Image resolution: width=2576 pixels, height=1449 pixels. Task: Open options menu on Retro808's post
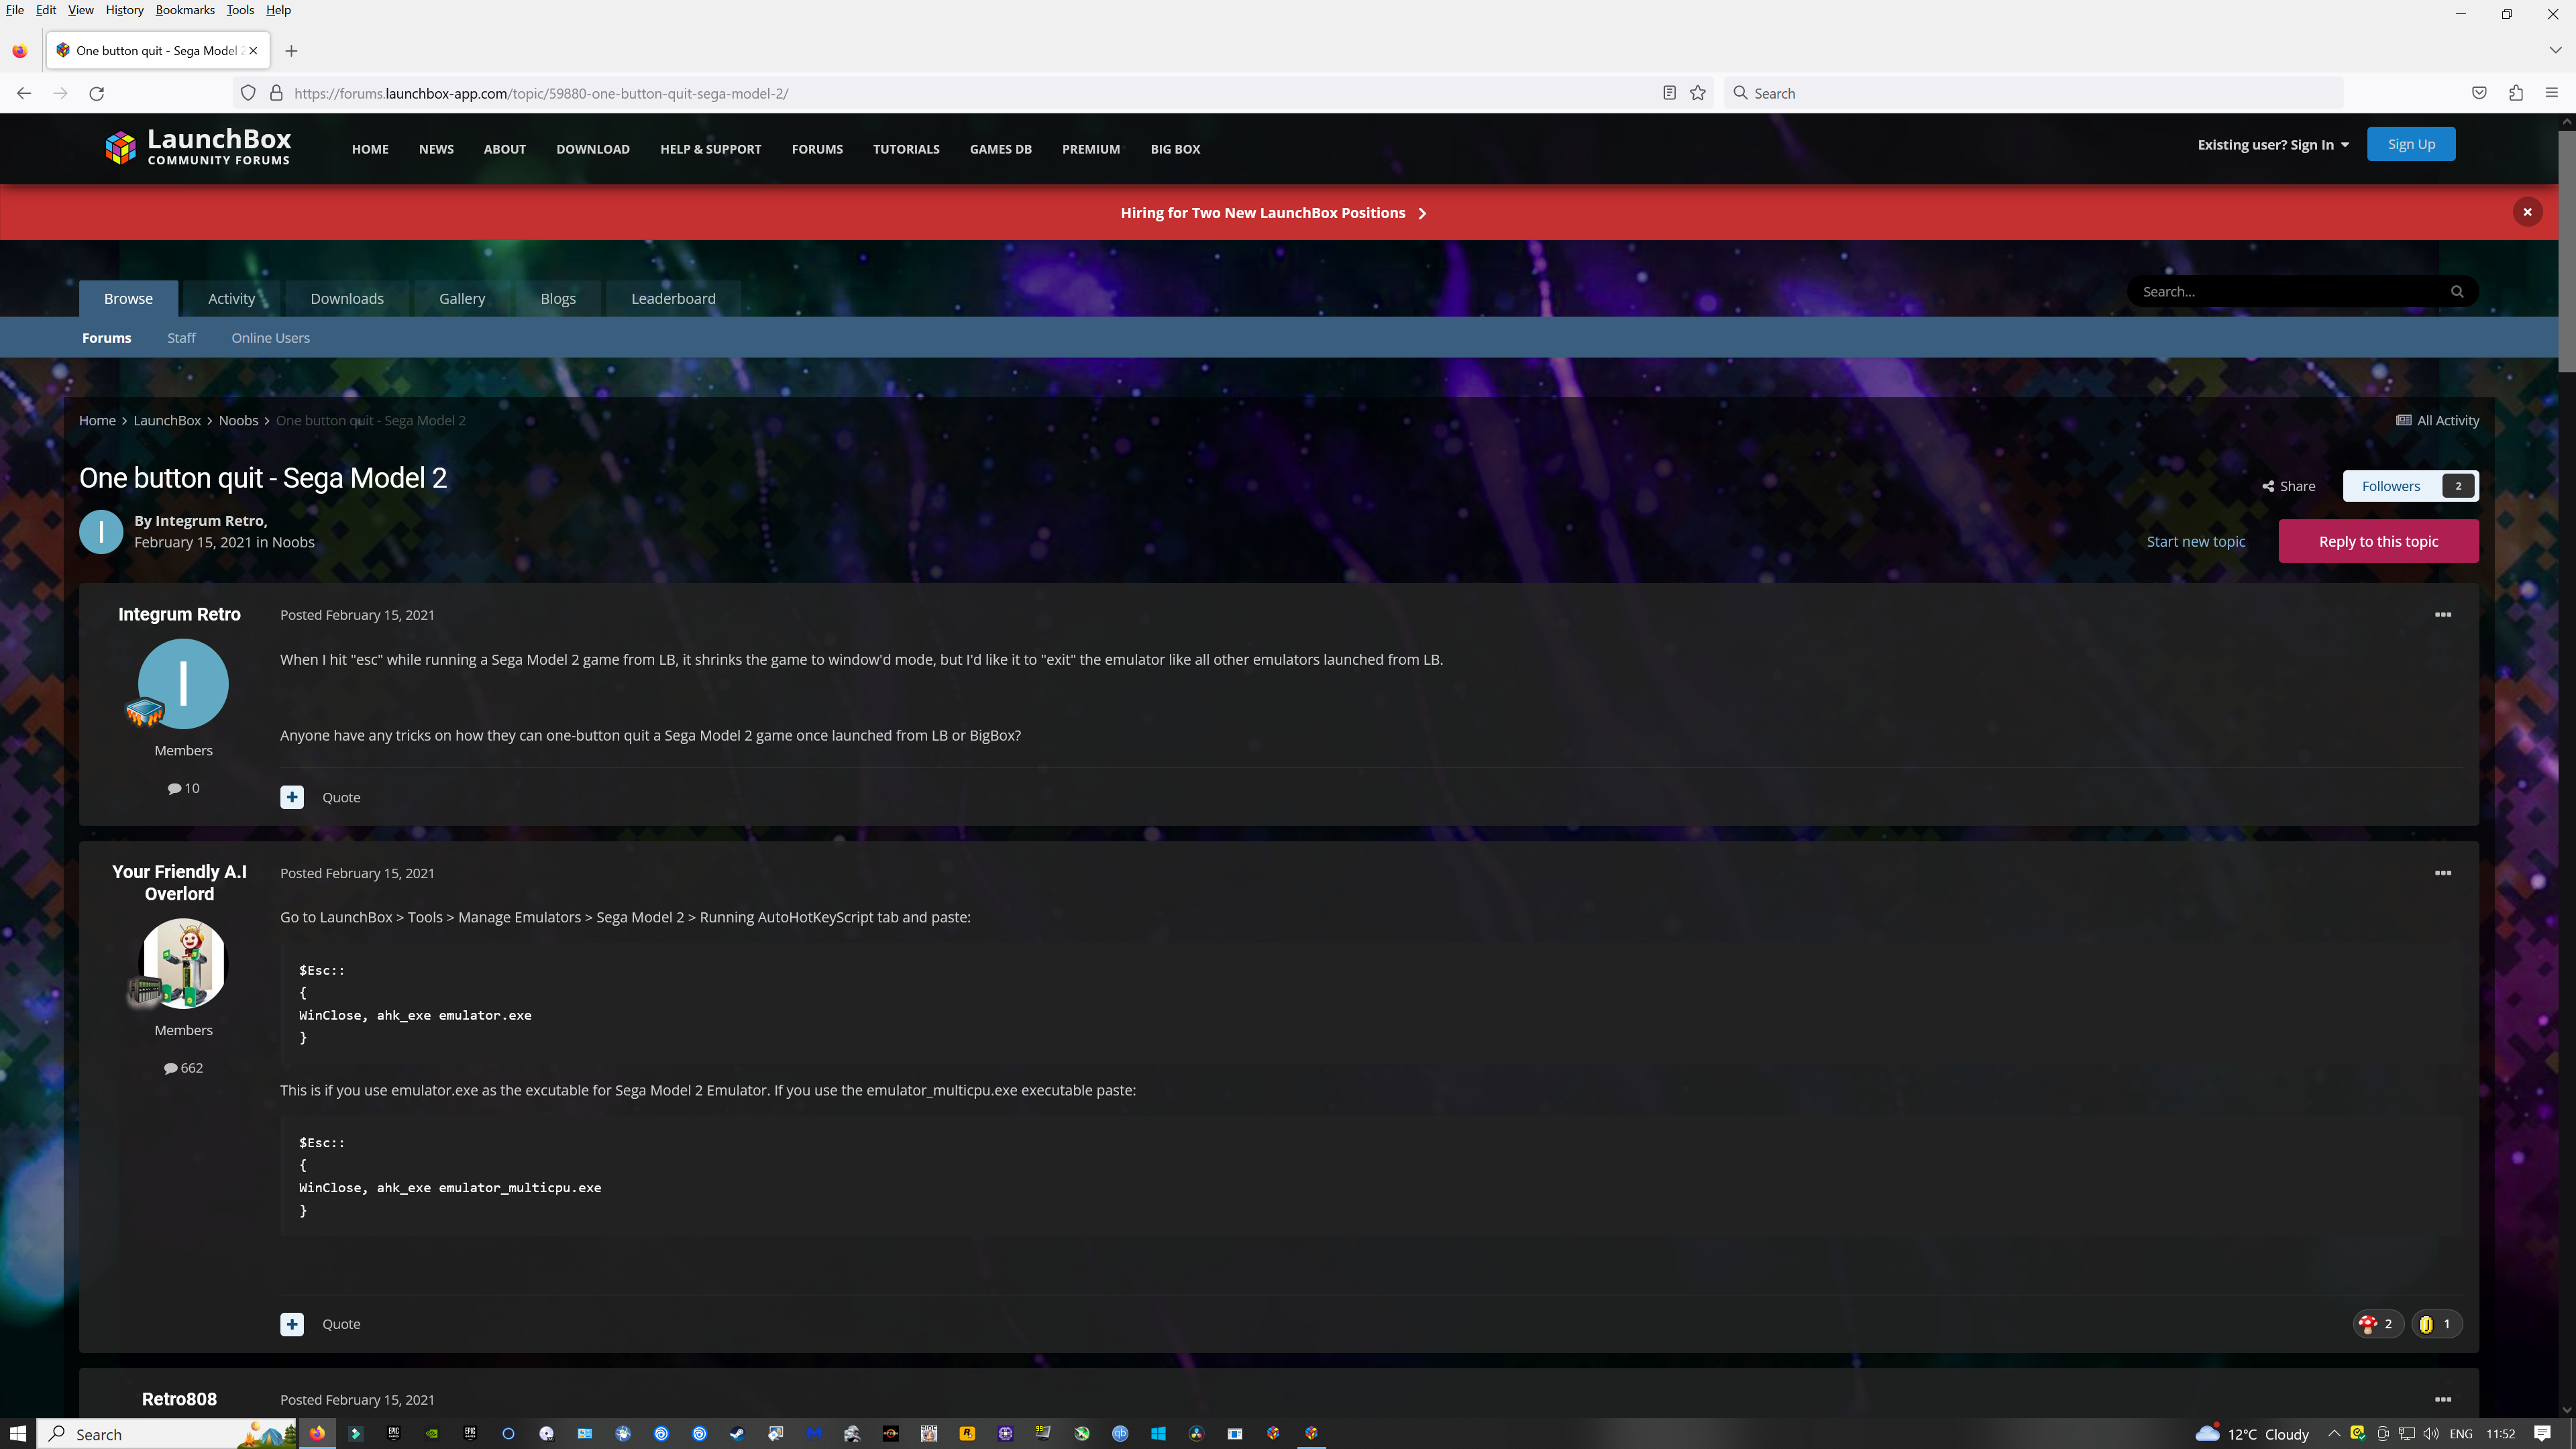click(2443, 1400)
